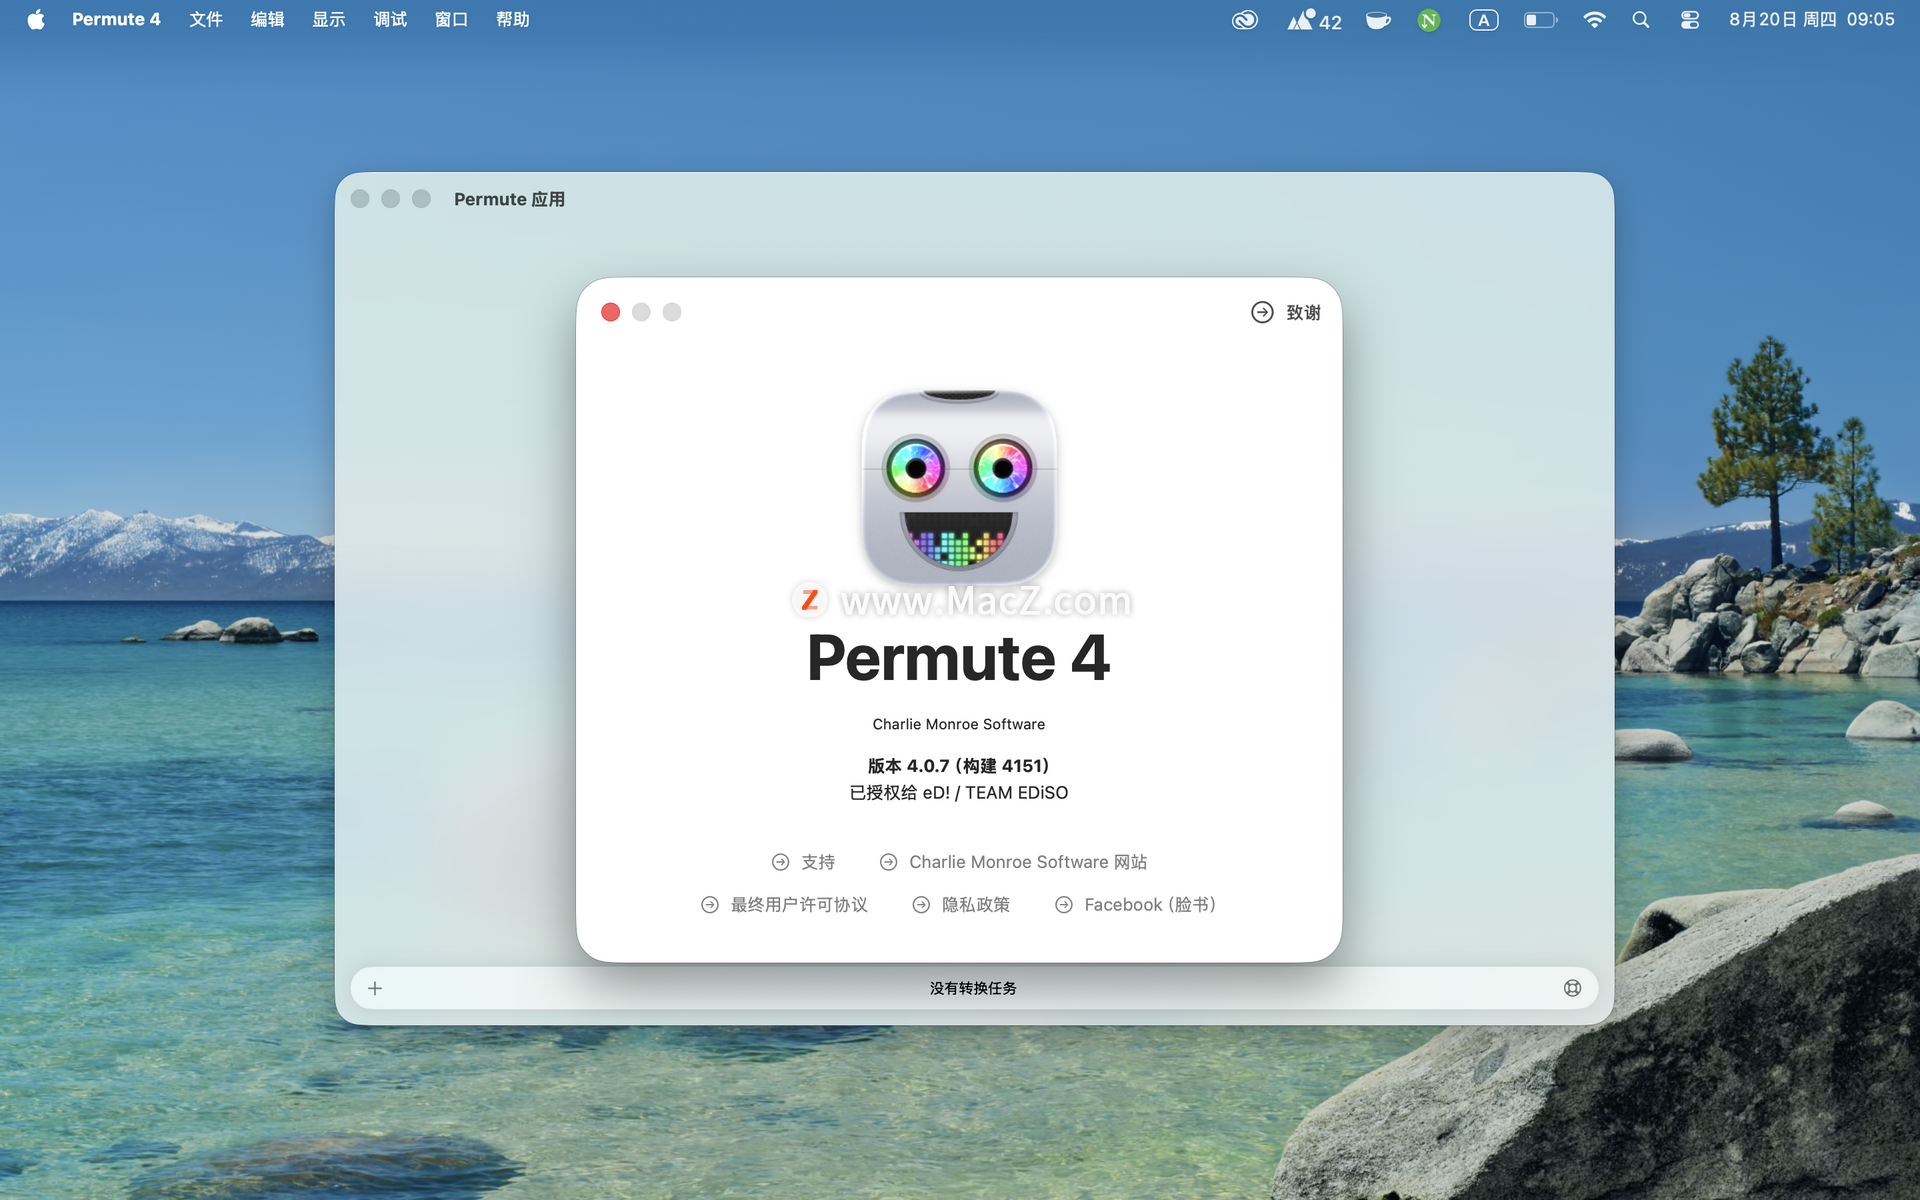Open the input source A indicator
Viewport: 1920px width, 1200px height.
(x=1484, y=20)
